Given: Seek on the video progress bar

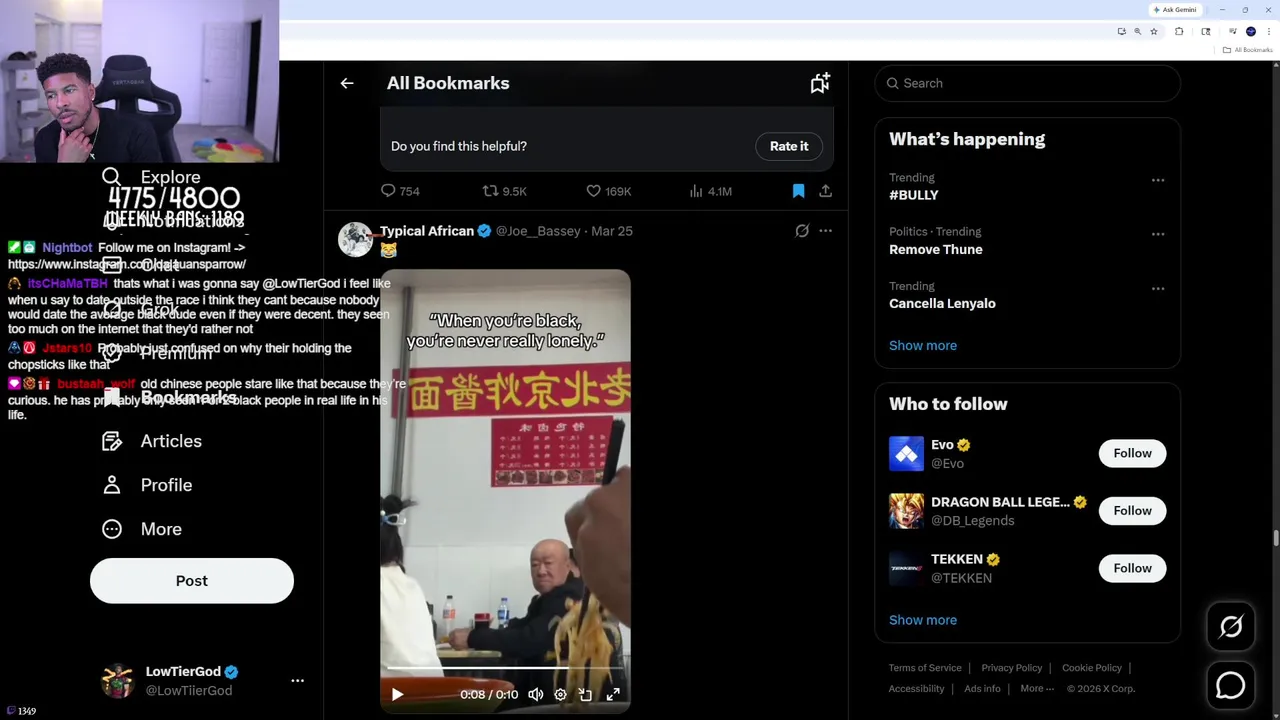Looking at the screenshot, I should point(505,668).
